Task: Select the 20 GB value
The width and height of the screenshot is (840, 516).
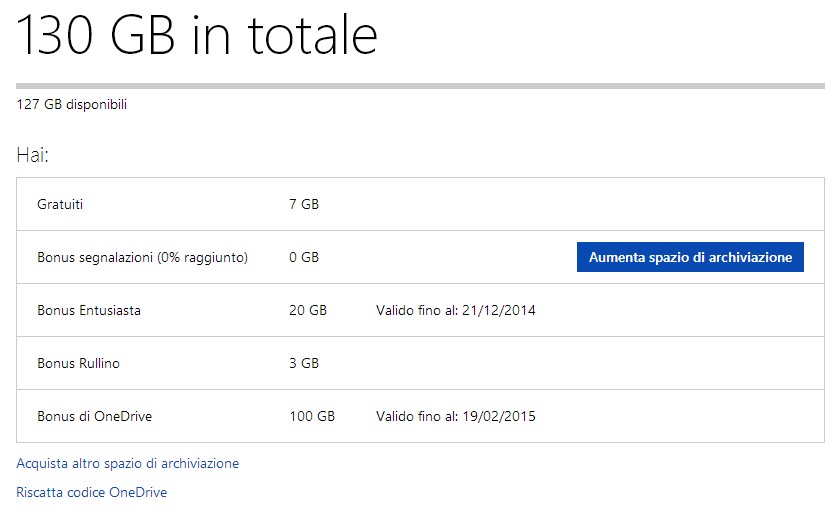Action: (x=308, y=310)
